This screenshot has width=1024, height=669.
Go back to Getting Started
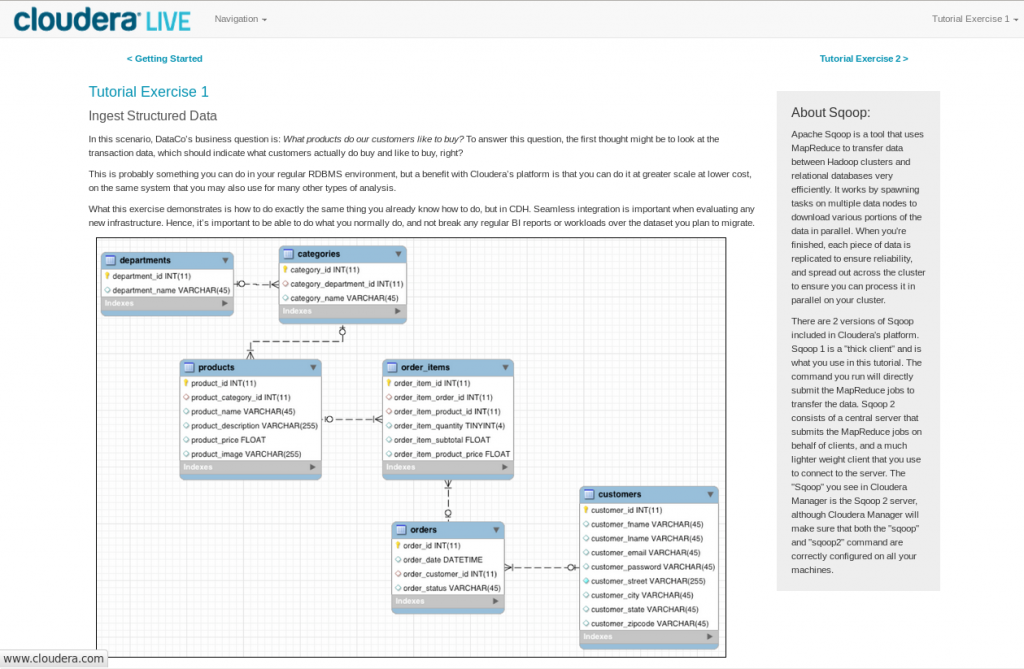[165, 59]
